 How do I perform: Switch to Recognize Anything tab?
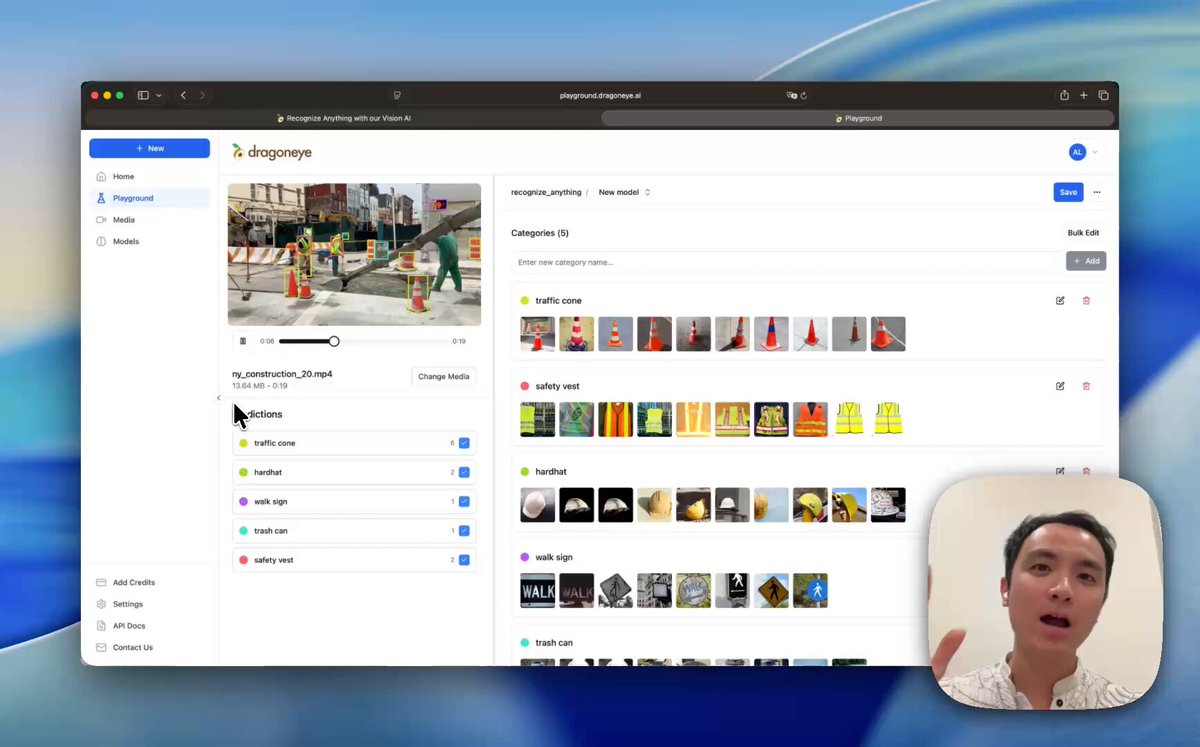point(343,118)
